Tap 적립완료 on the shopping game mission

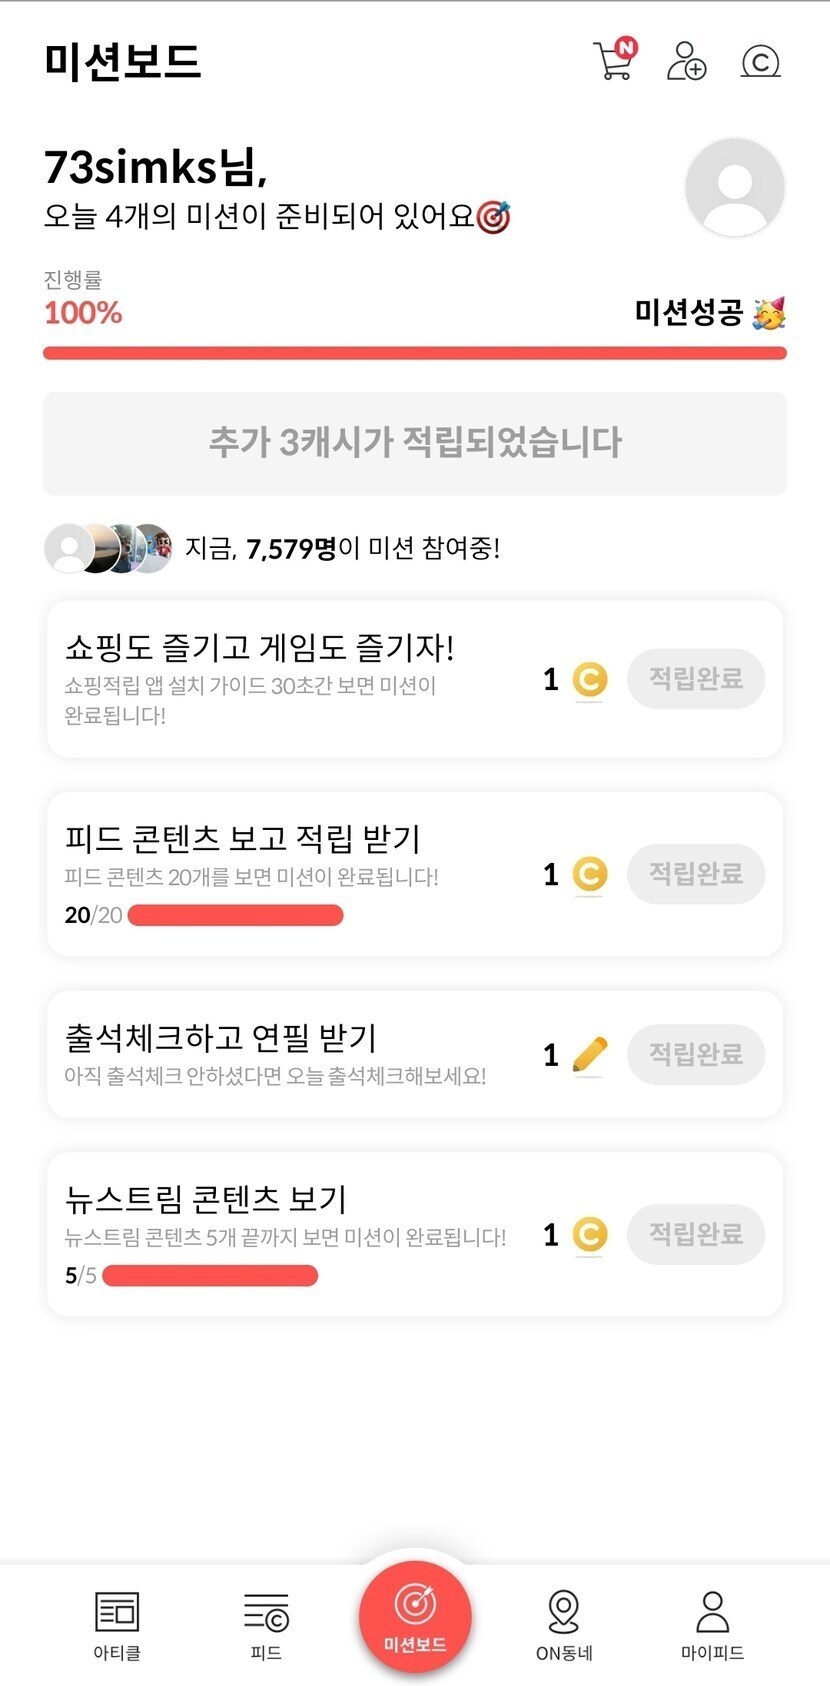696,679
